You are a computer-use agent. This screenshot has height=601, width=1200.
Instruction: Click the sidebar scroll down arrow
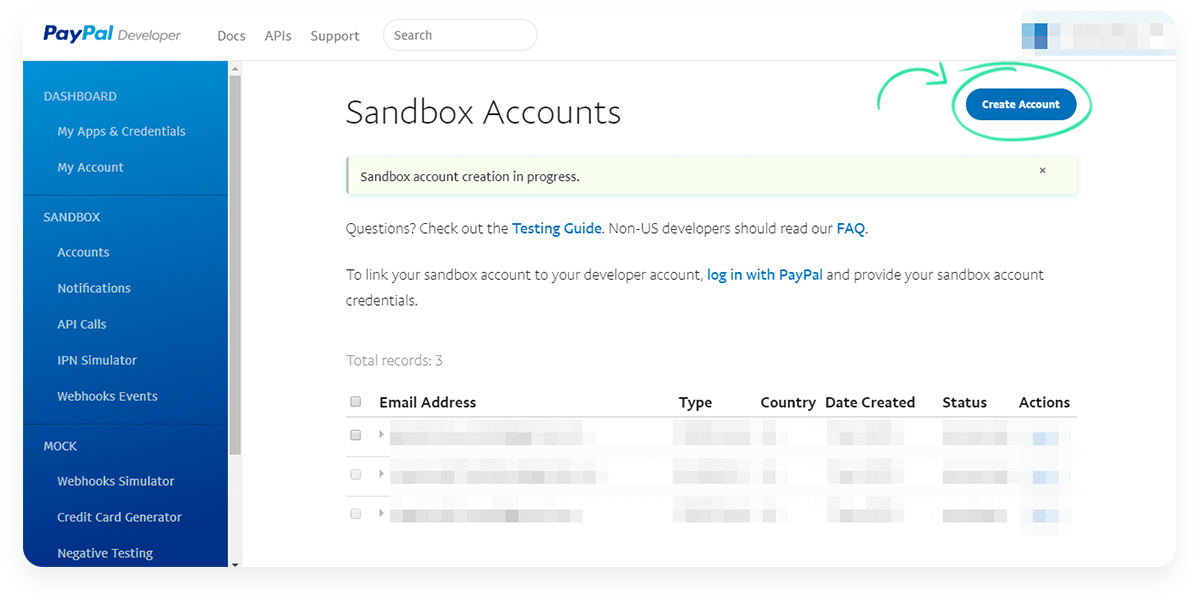[235, 564]
